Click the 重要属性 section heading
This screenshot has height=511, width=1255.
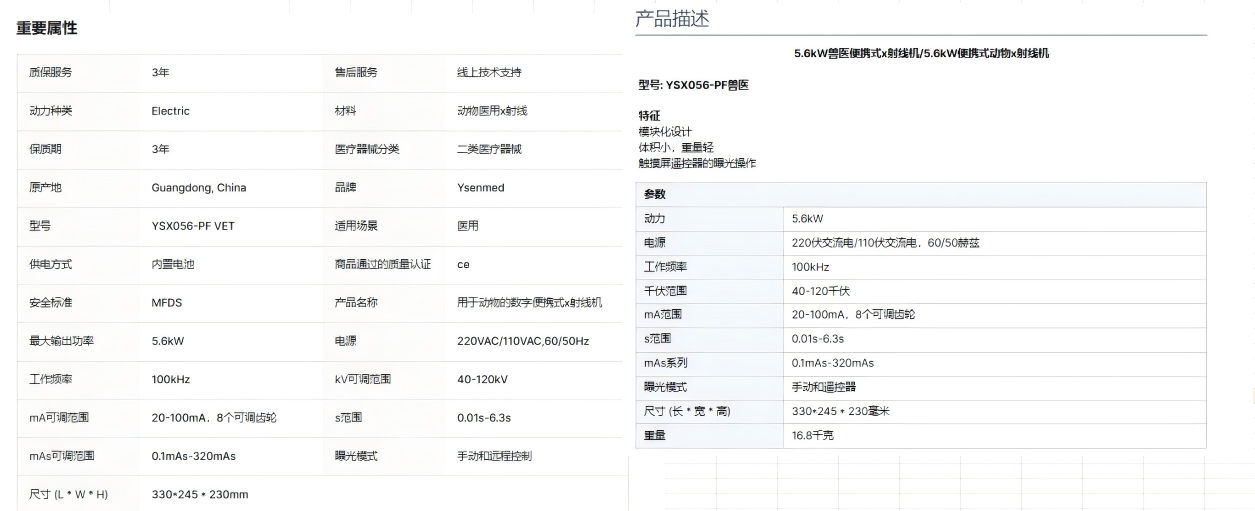pyautogui.click(x=47, y=29)
